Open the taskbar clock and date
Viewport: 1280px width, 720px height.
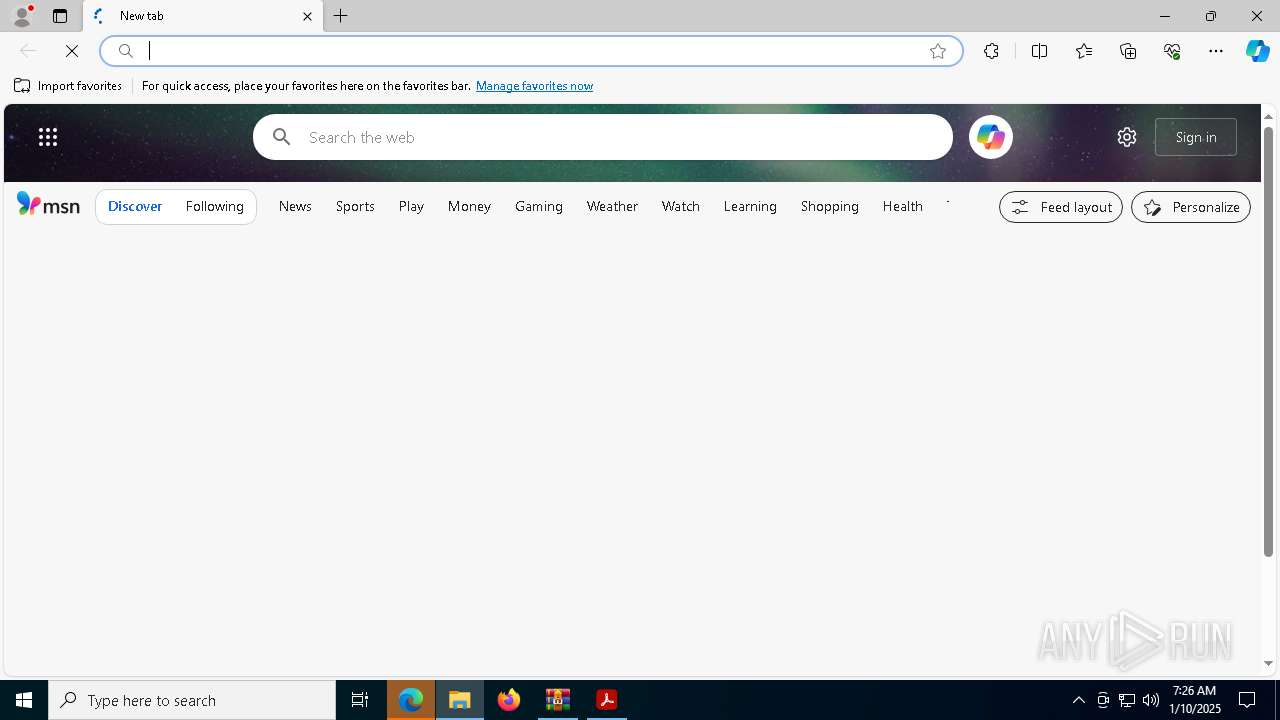tap(1195, 700)
